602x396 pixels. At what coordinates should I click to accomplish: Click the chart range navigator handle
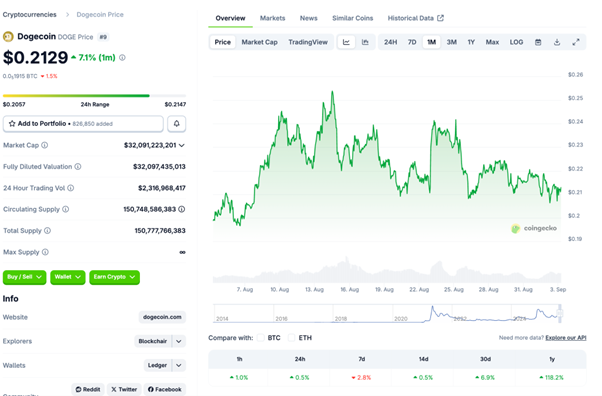tap(560, 313)
